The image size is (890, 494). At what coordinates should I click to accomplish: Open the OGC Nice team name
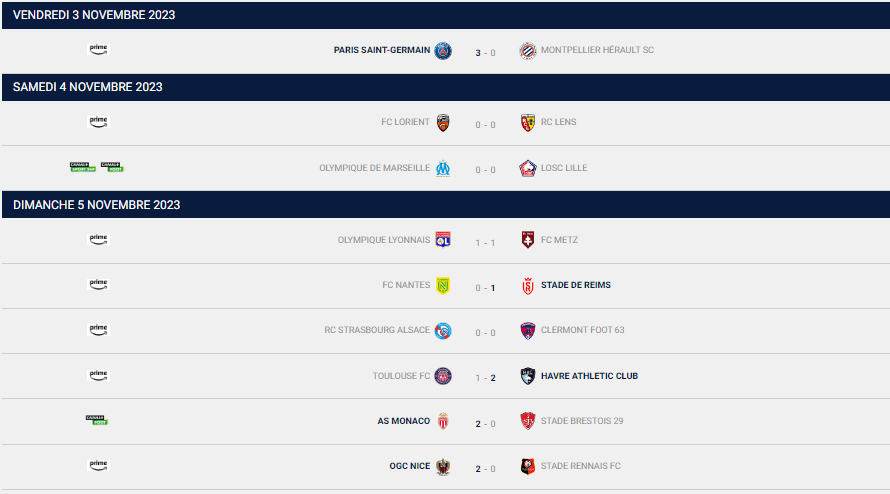point(409,466)
